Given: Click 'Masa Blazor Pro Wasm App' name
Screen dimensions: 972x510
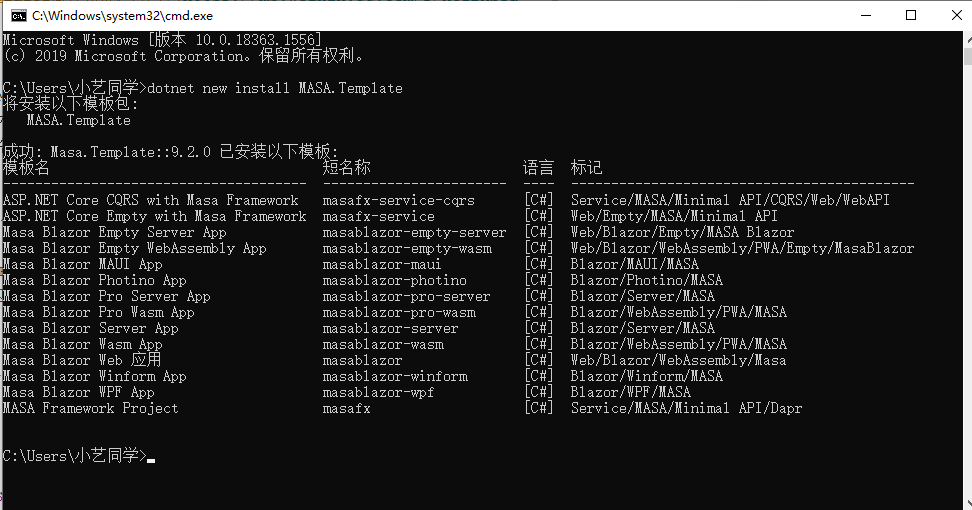Looking at the screenshot, I should pyautogui.click(x=99, y=312).
